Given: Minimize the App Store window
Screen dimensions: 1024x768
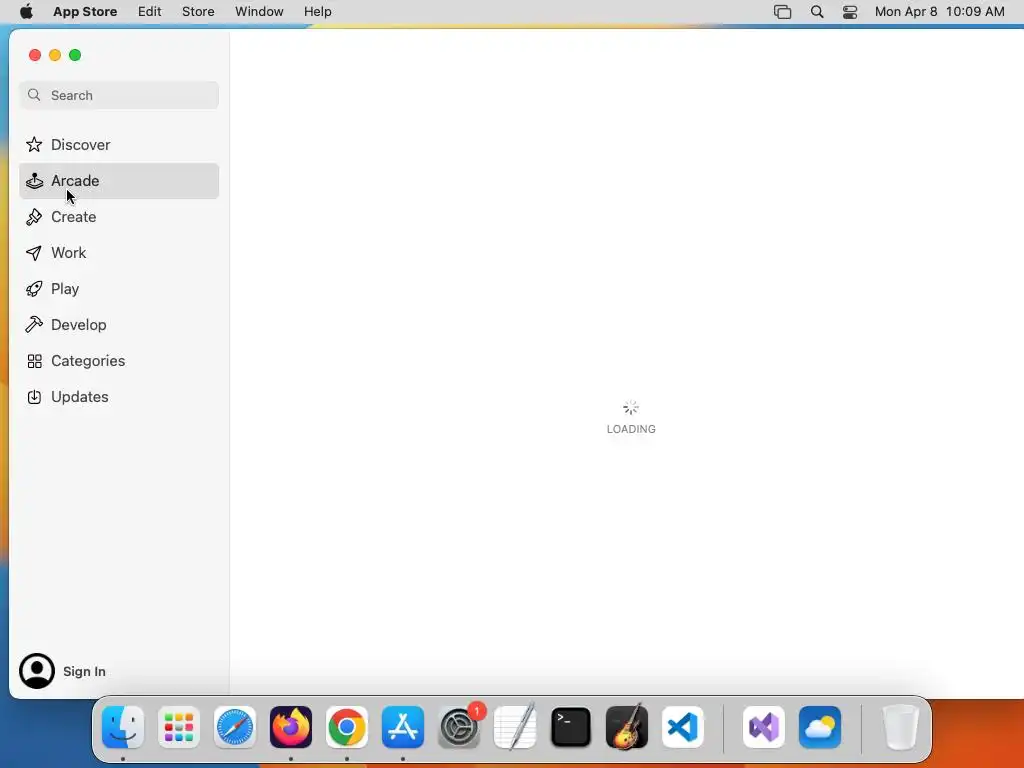Looking at the screenshot, I should [x=55, y=55].
